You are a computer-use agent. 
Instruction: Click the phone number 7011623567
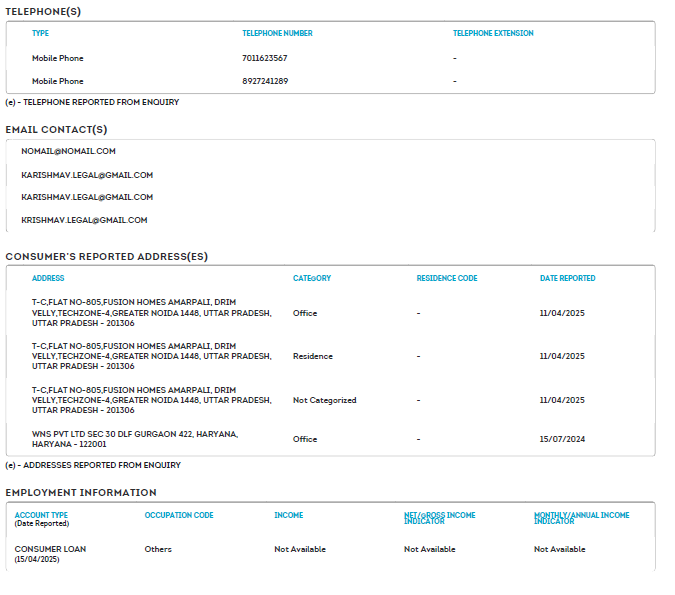[x=265, y=58]
